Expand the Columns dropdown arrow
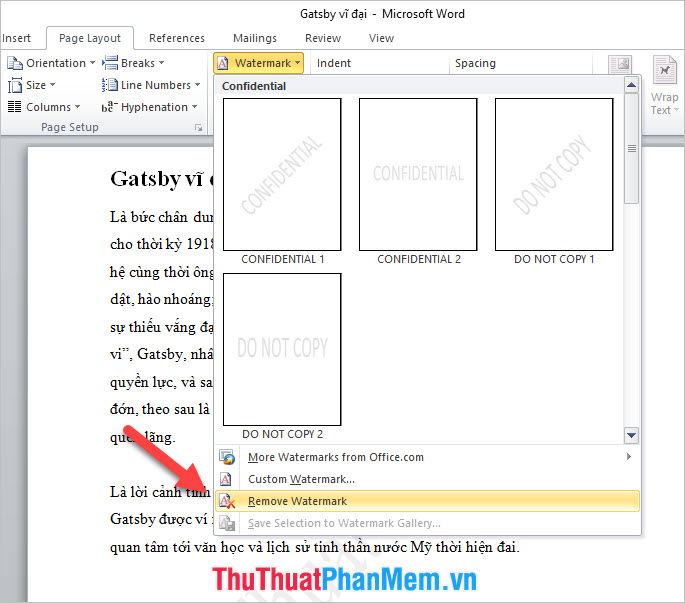 (x=77, y=107)
